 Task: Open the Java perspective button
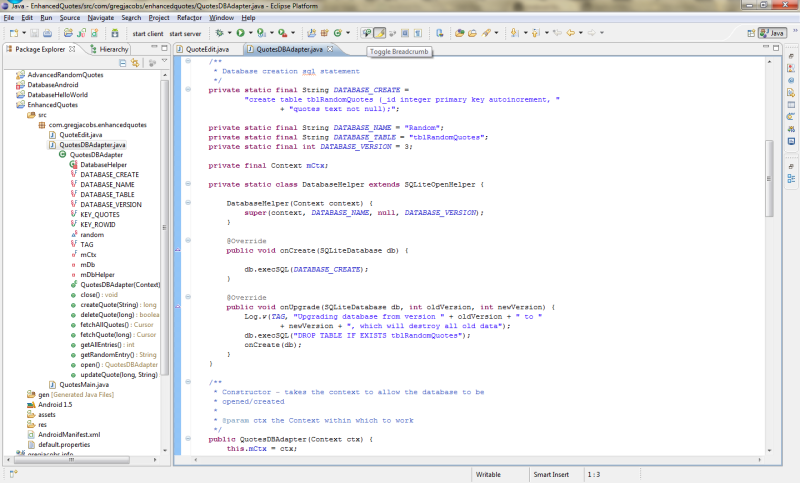pyautogui.click(x=770, y=33)
